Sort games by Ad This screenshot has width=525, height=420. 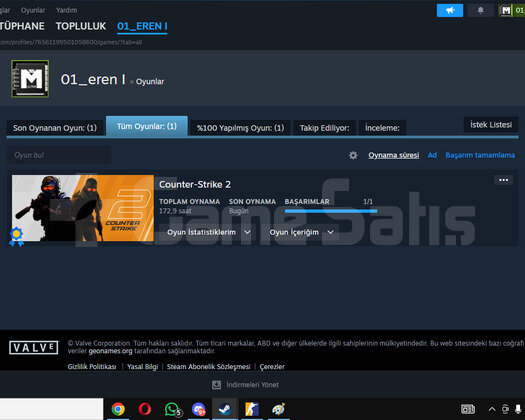[x=432, y=155]
